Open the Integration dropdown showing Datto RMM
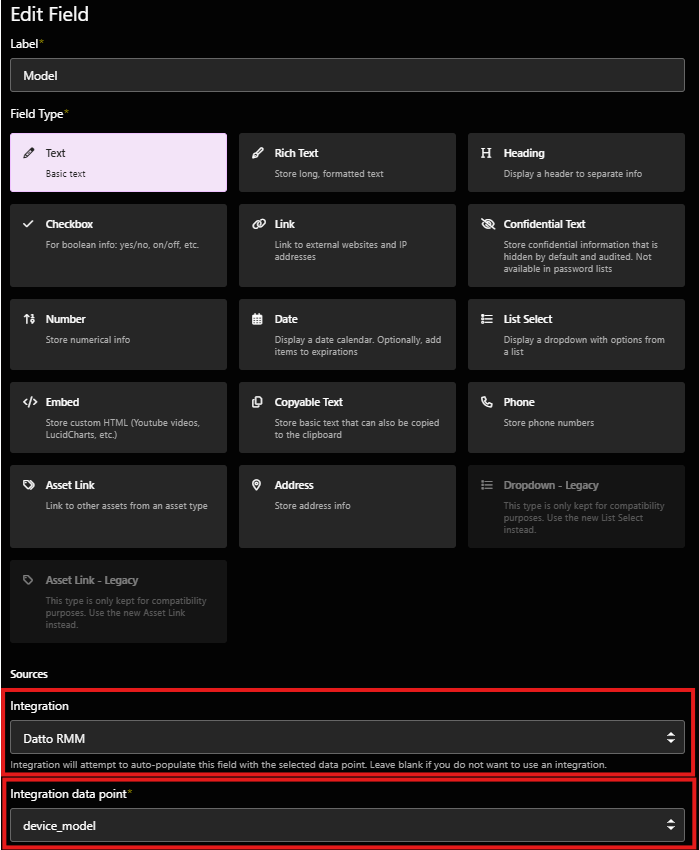Screen dimensions: 699x850 [349, 735]
